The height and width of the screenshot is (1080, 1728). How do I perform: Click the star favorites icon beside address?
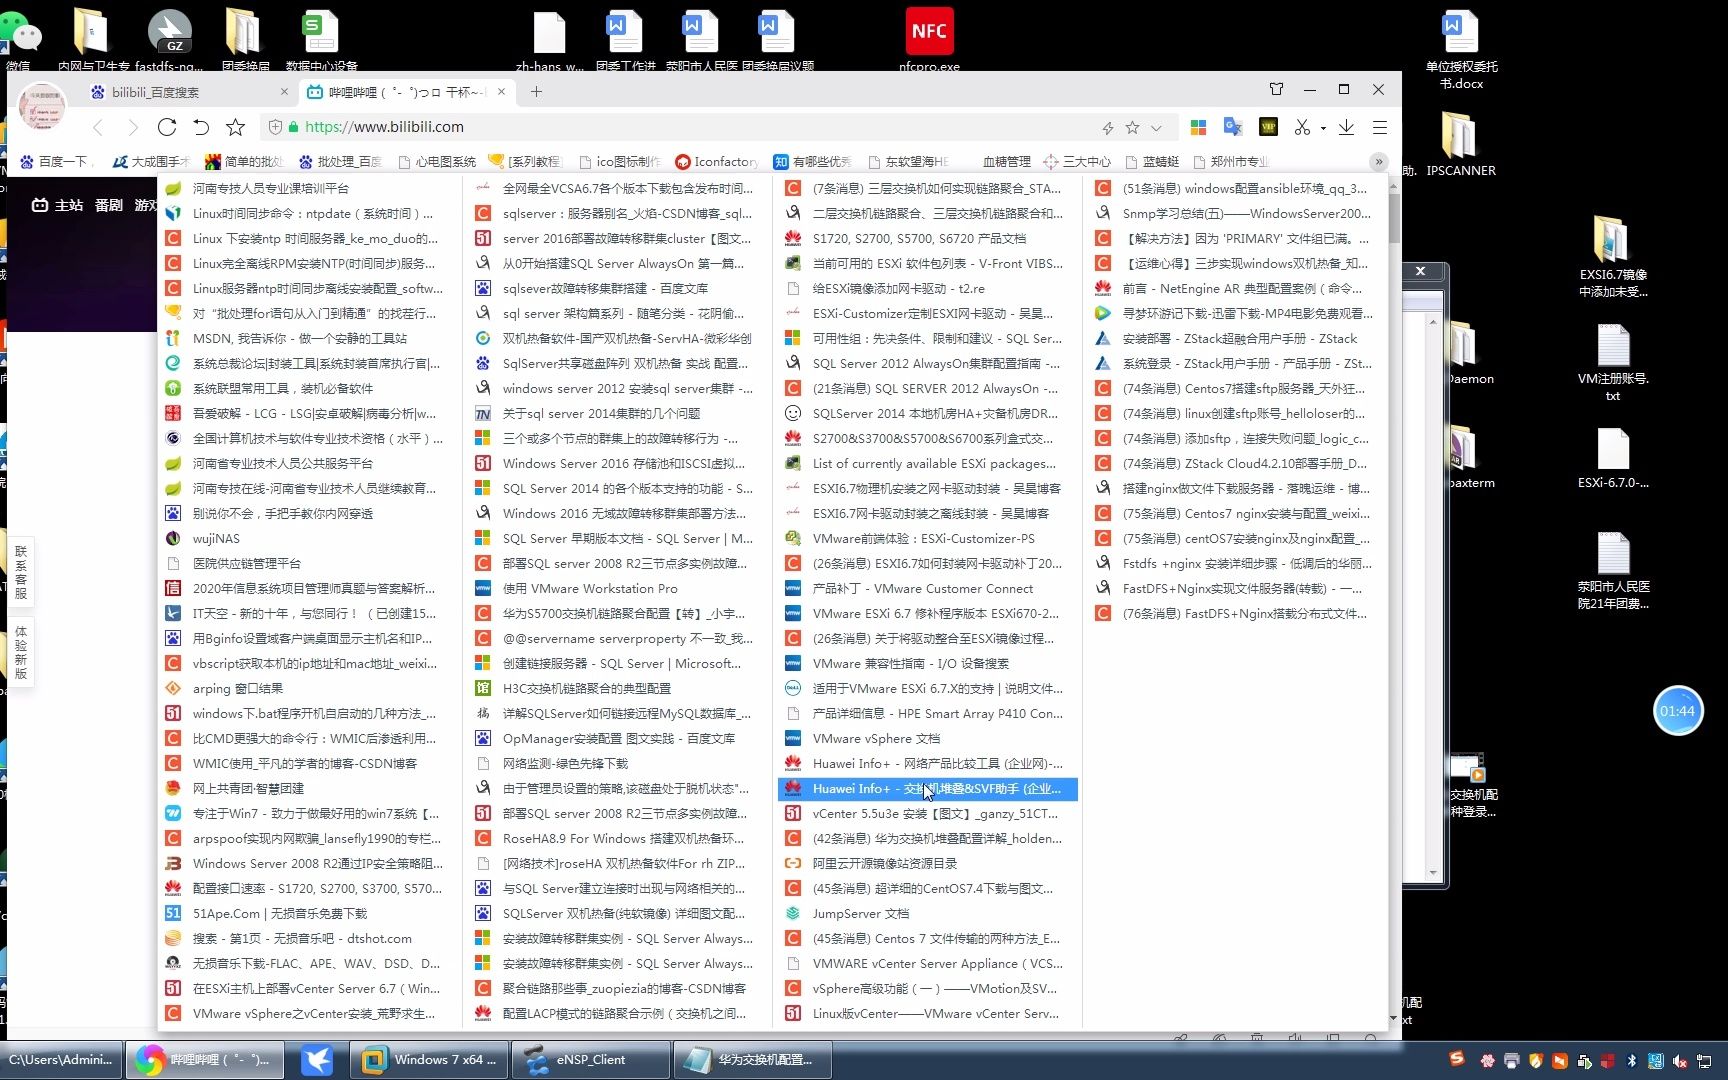coord(235,127)
